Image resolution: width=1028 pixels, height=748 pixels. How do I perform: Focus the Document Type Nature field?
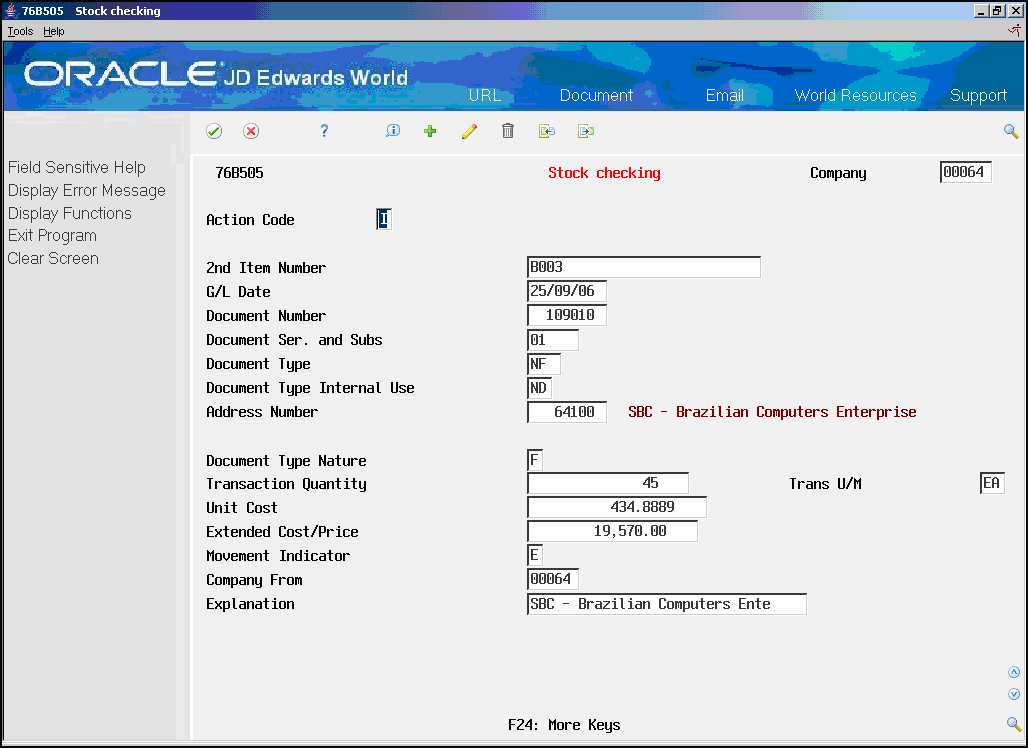[x=535, y=460]
